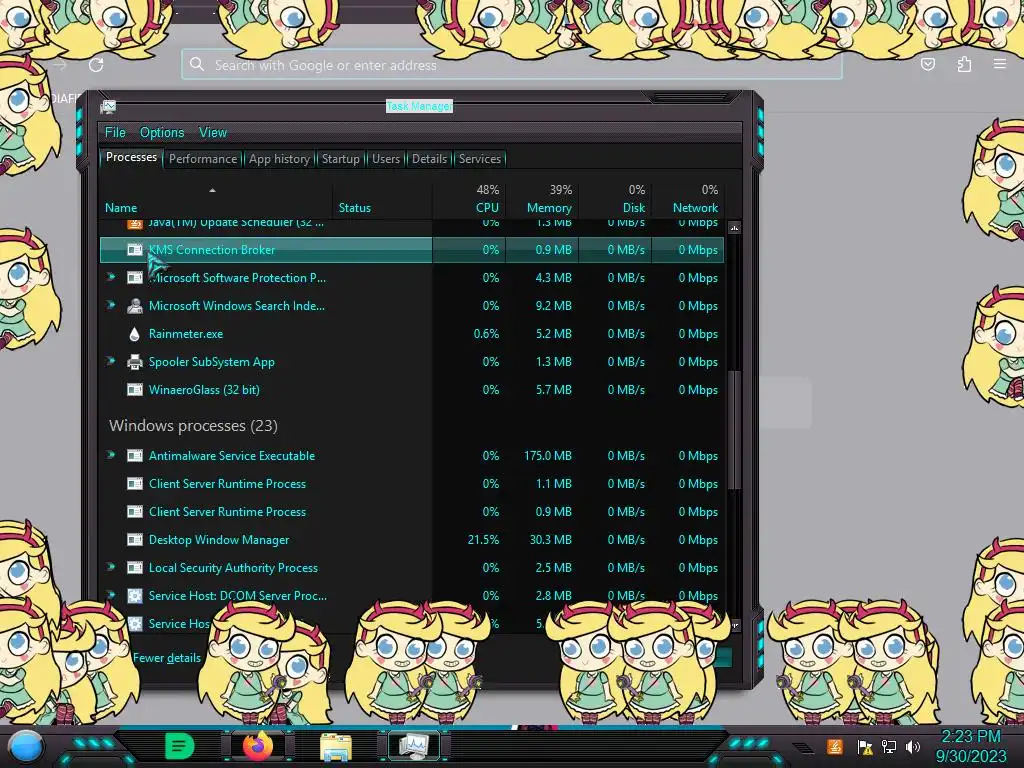
Task: Open the green chat app on the taskbar
Action: click(x=180, y=746)
